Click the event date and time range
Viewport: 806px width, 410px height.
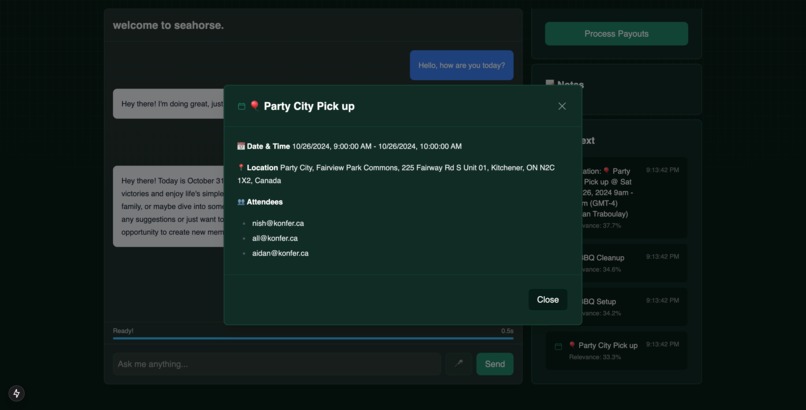tap(377, 146)
